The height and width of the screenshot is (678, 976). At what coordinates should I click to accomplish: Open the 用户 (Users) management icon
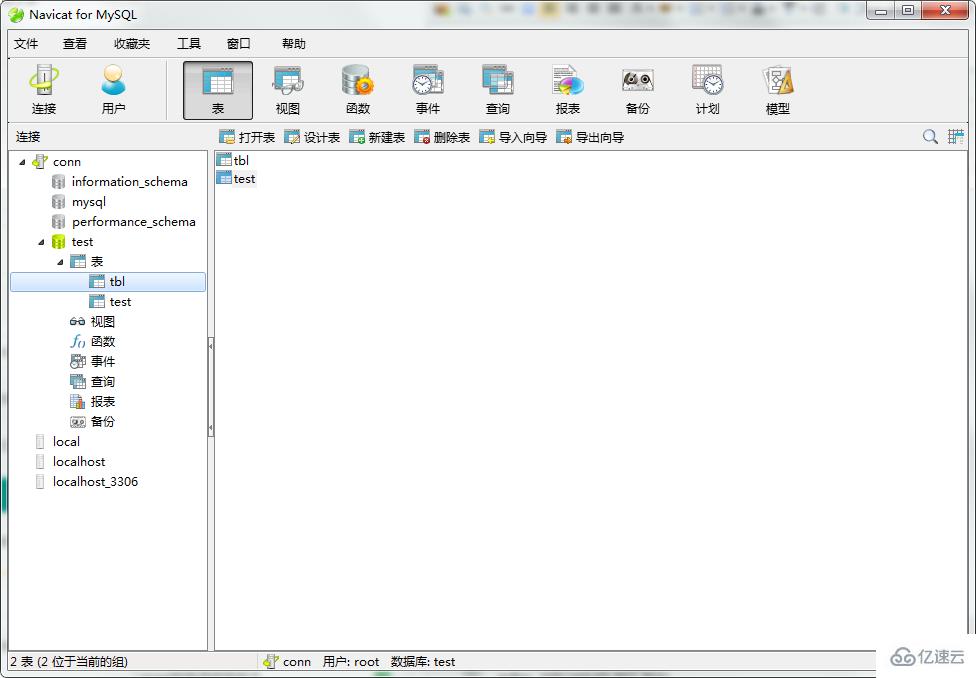pyautogui.click(x=113, y=88)
